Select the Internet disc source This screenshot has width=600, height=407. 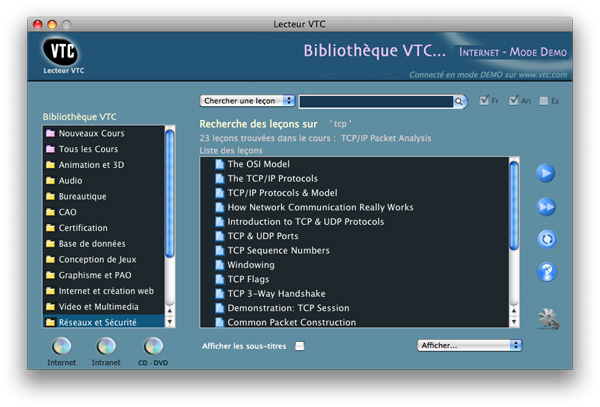click(61, 347)
